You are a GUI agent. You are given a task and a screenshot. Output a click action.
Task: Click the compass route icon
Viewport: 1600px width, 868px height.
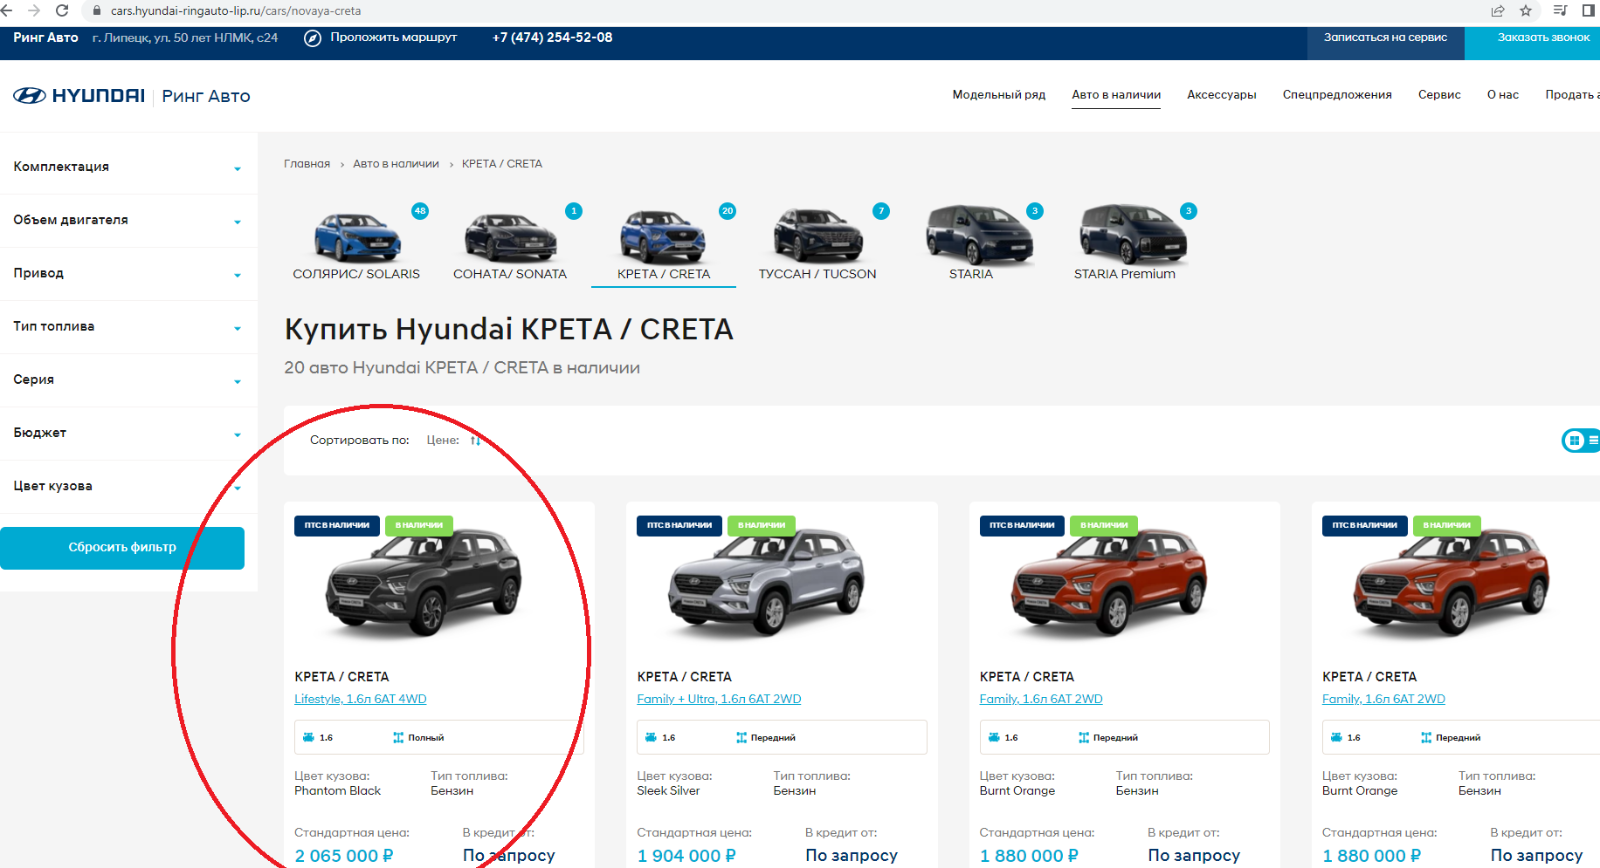312,38
